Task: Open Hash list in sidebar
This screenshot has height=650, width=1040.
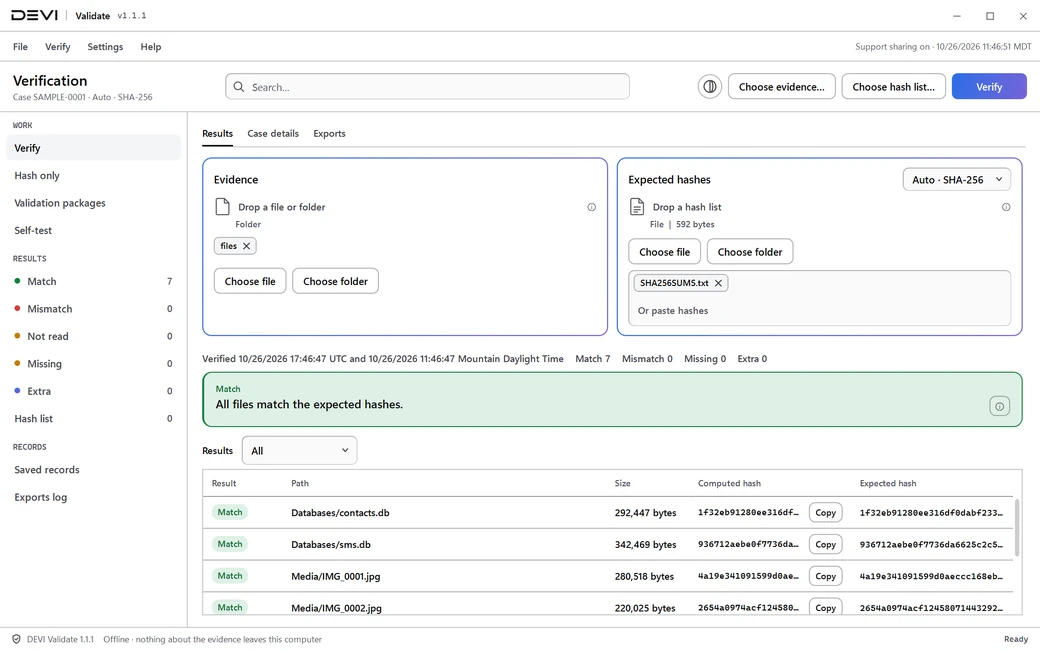Action: tap(94, 419)
